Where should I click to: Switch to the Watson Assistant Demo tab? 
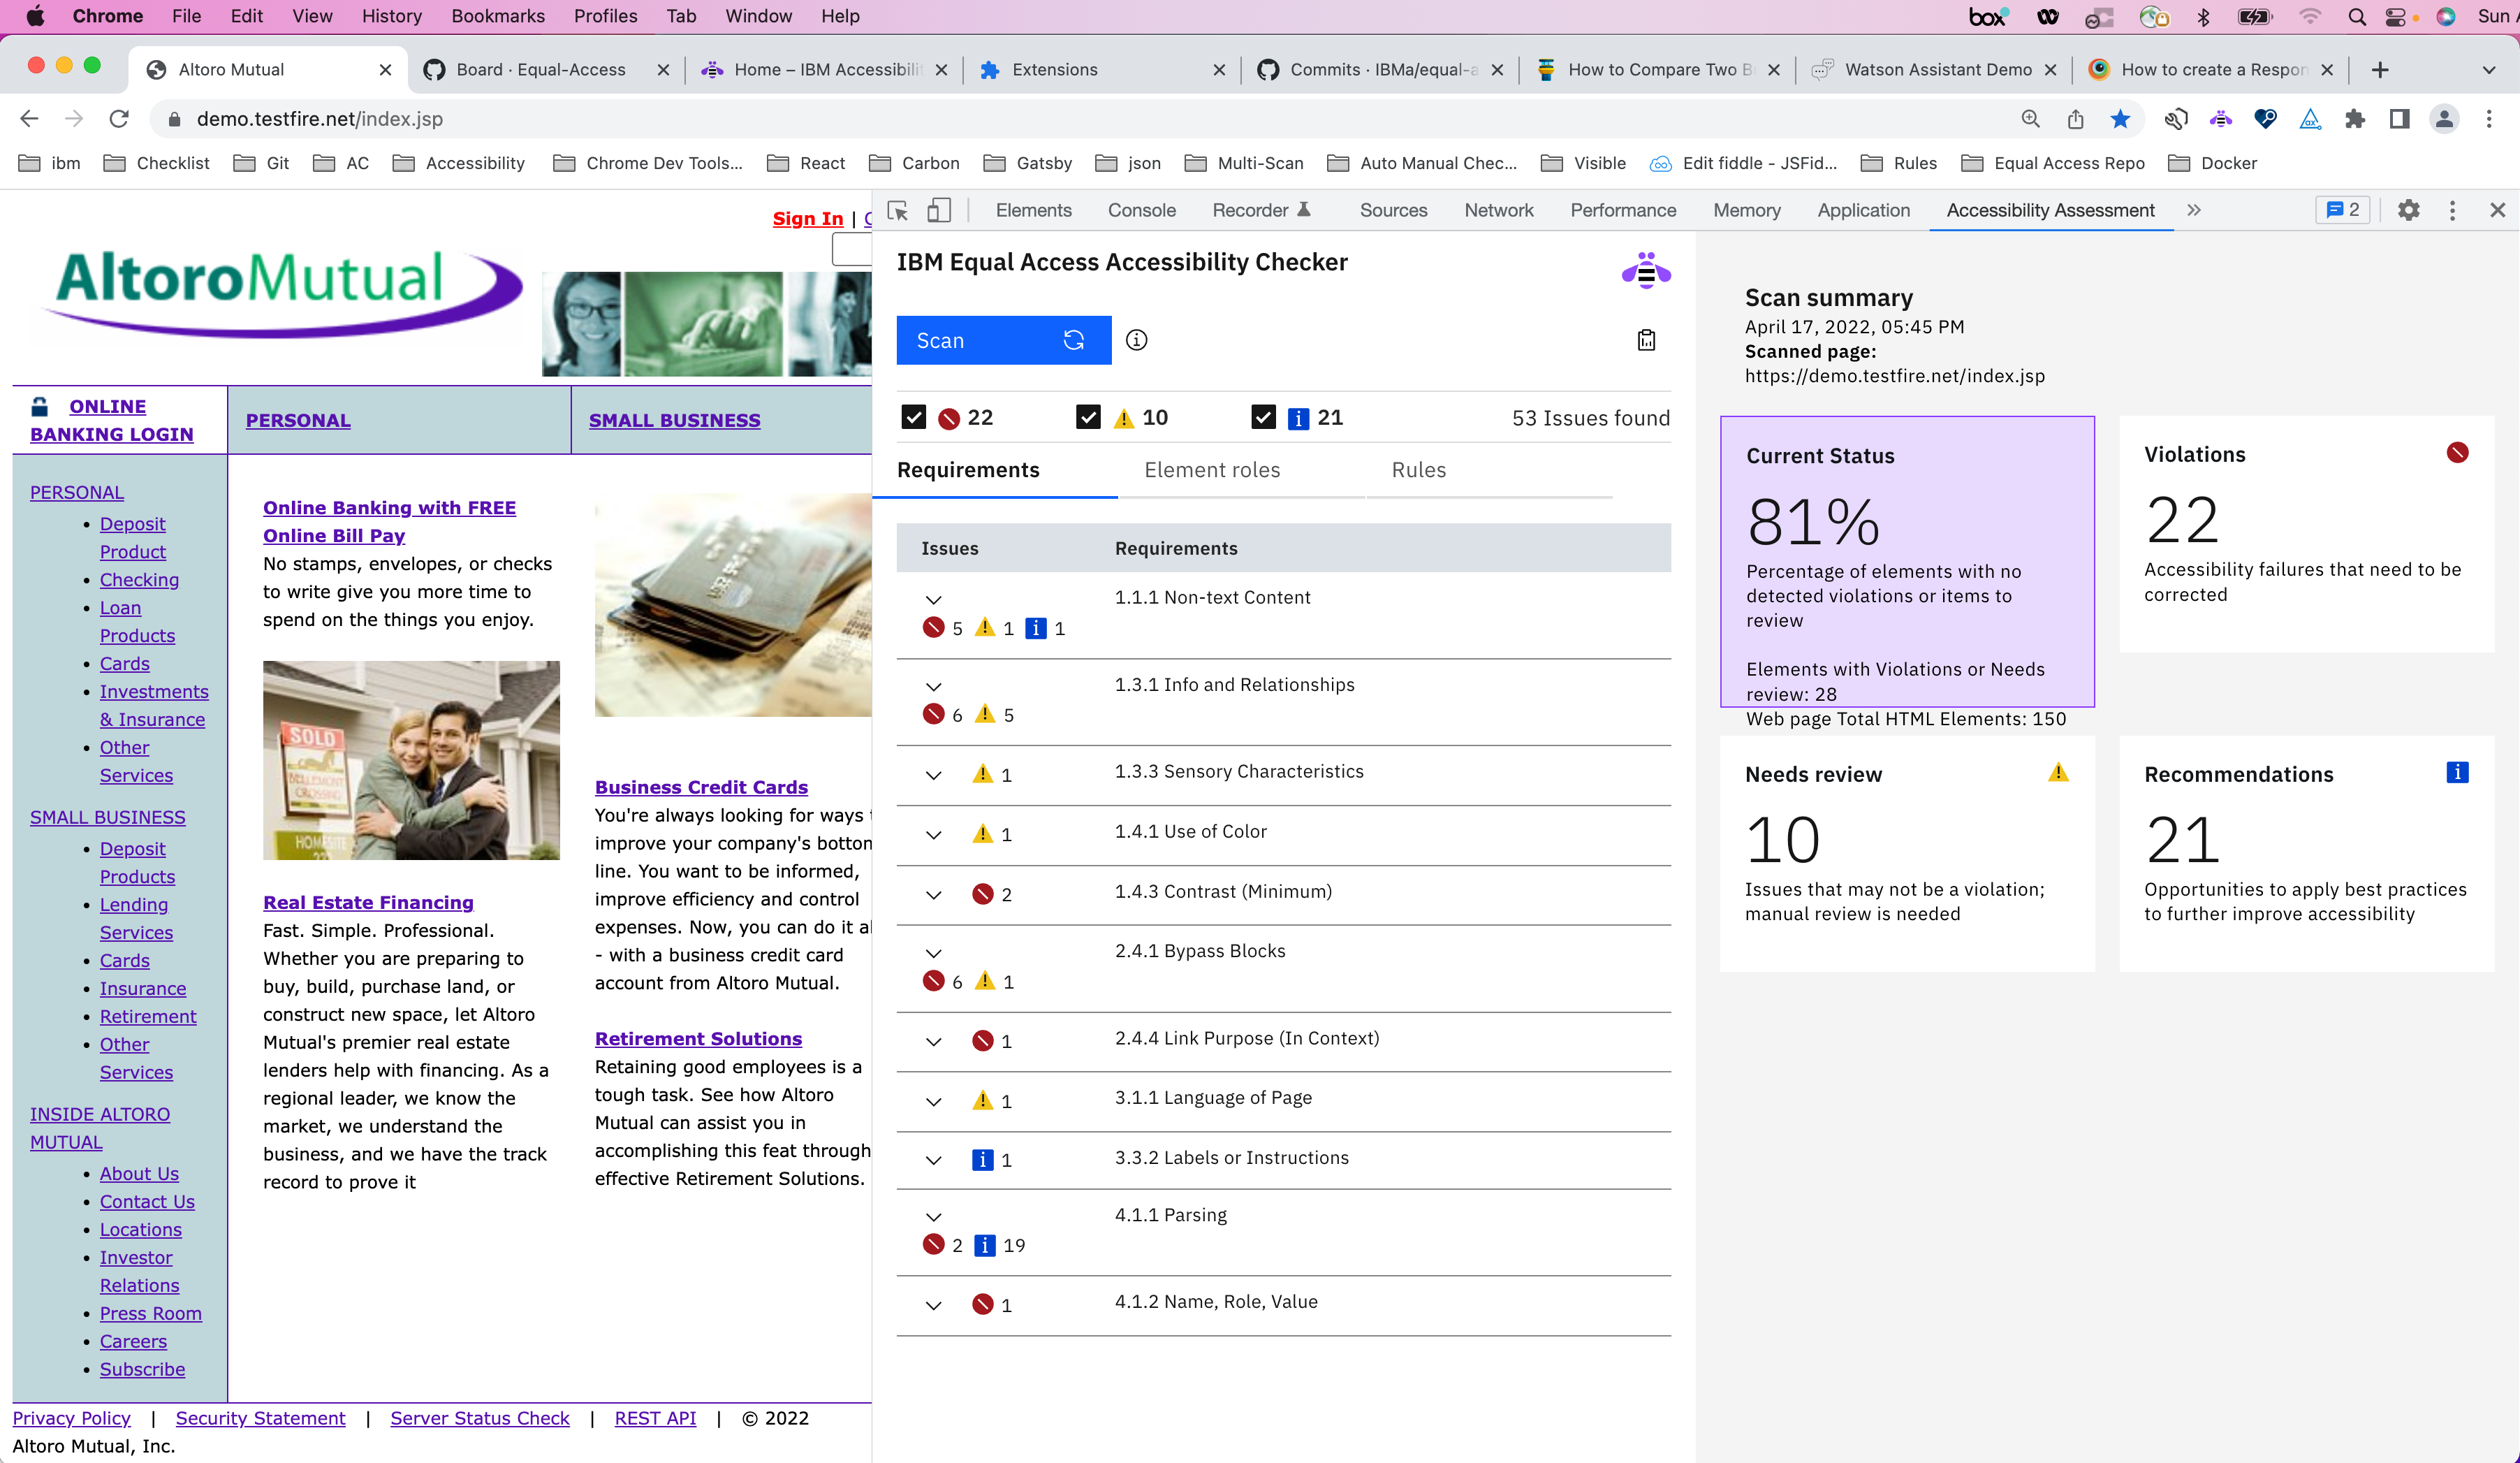click(1937, 69)
